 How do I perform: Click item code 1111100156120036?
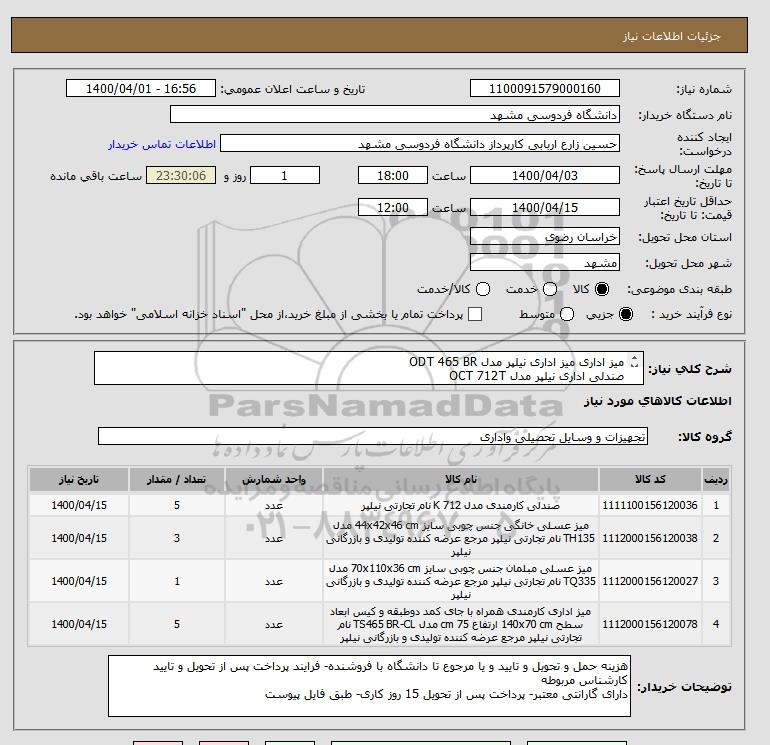(x=650, y=505)
